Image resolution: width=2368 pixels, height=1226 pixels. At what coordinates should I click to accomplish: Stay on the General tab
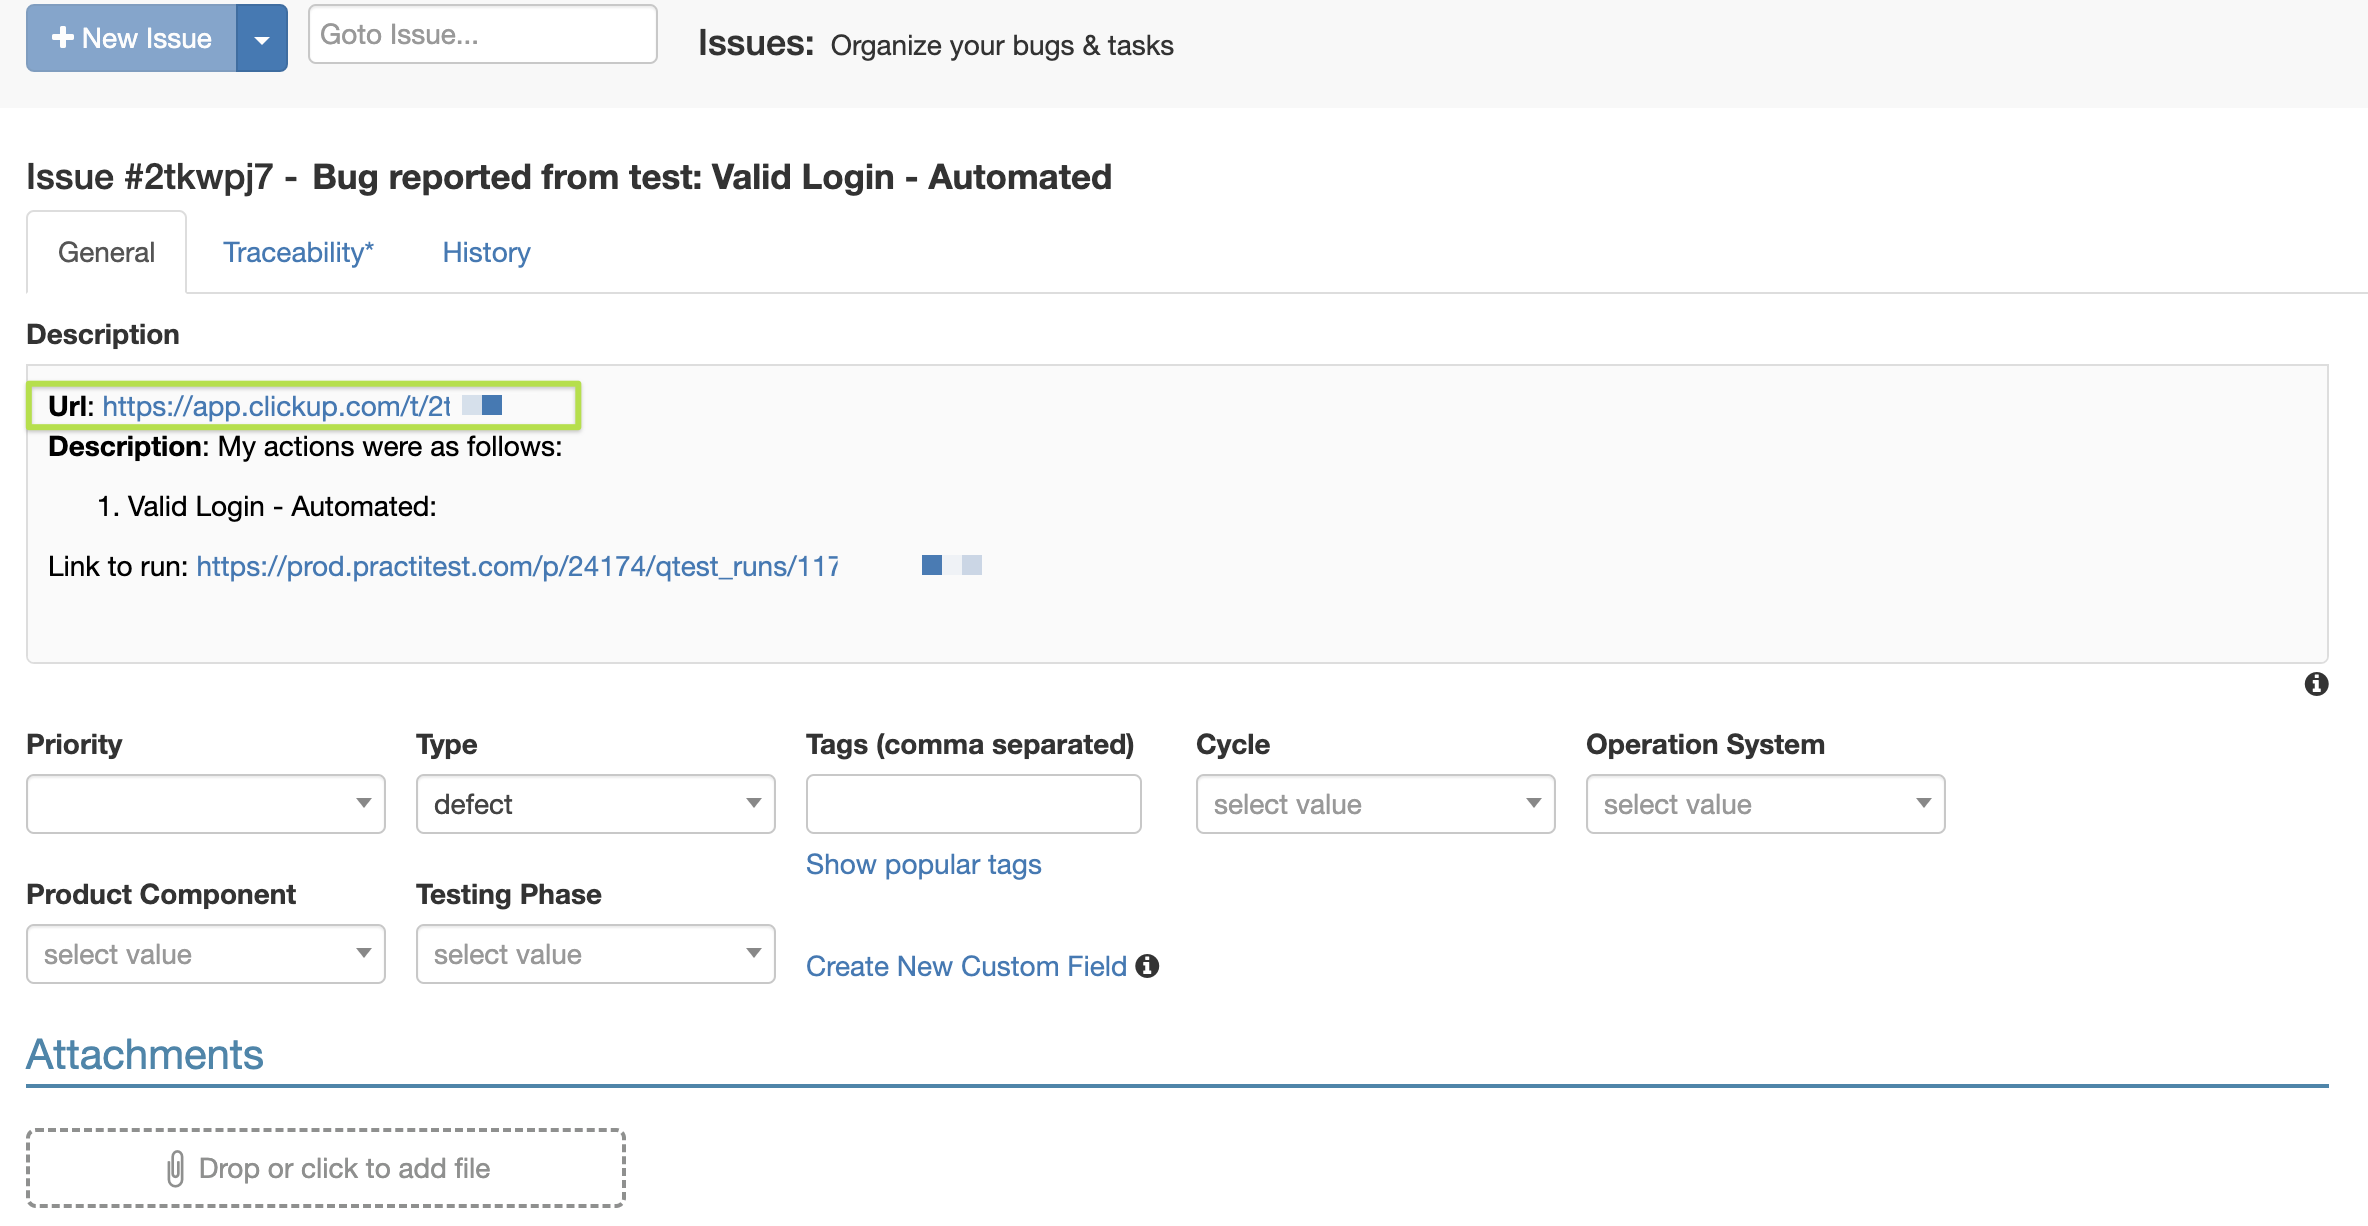[x=106, y=252]
